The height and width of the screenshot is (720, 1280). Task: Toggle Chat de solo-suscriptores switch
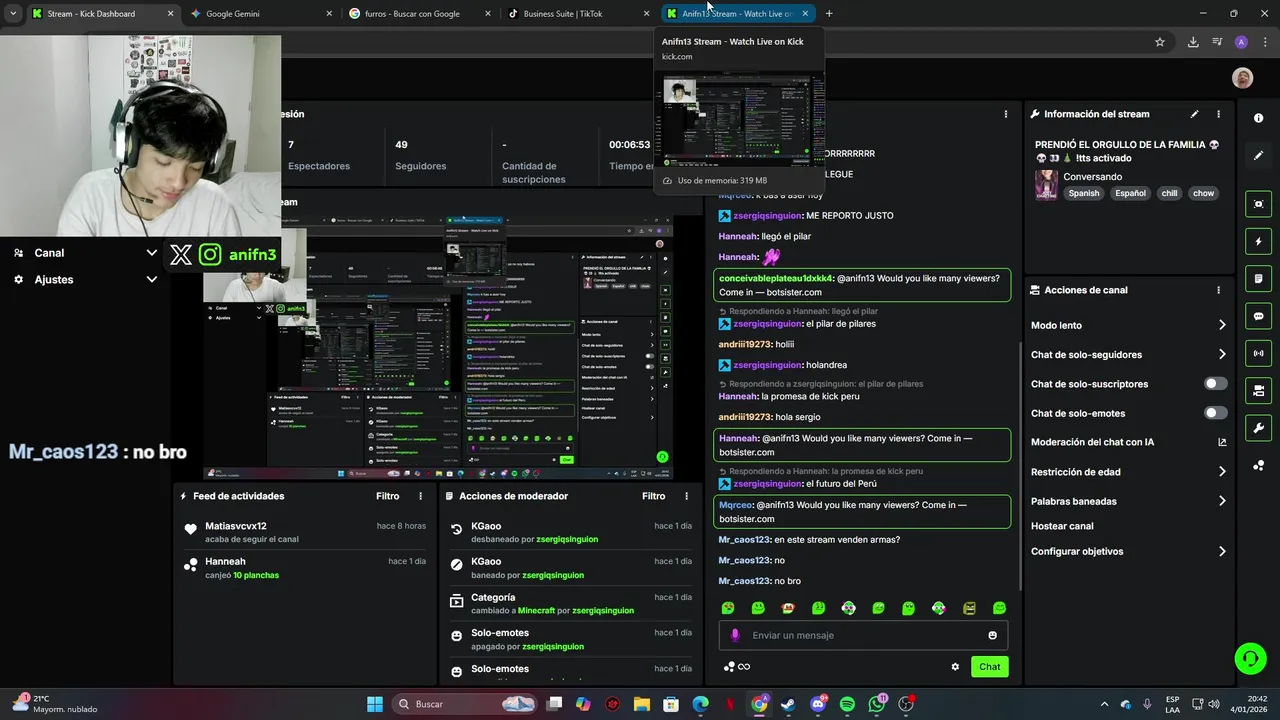point(1216,384)
